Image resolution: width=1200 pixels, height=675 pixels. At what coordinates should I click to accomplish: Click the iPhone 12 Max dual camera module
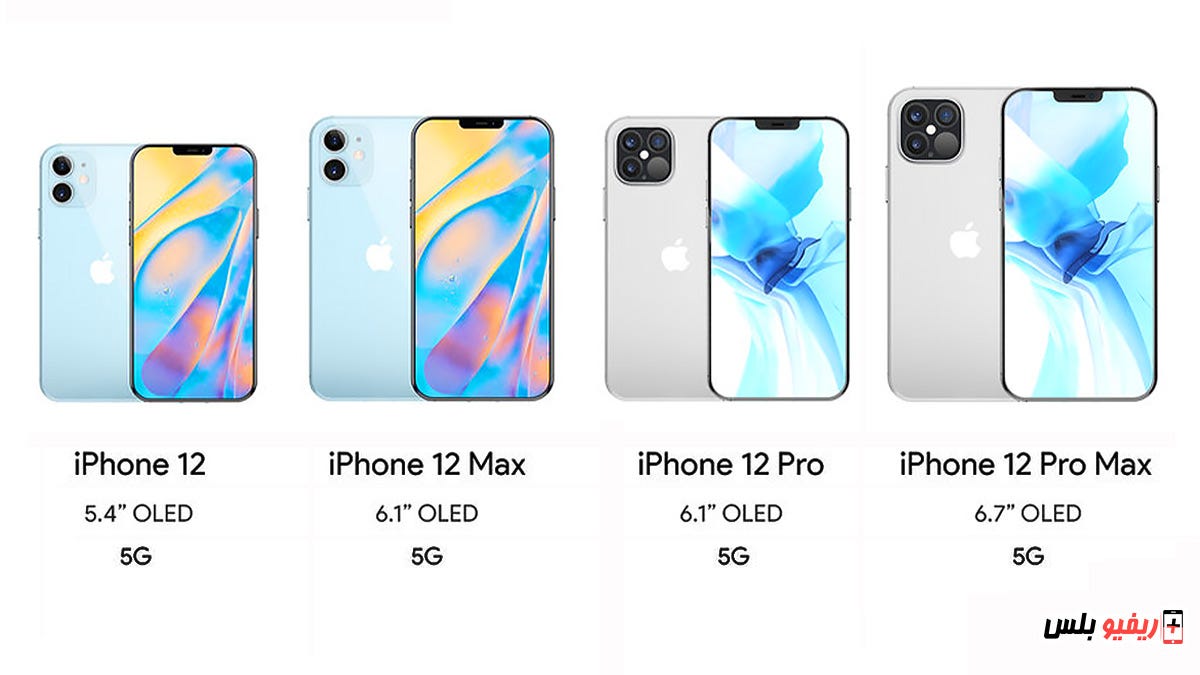pos(340,155)
